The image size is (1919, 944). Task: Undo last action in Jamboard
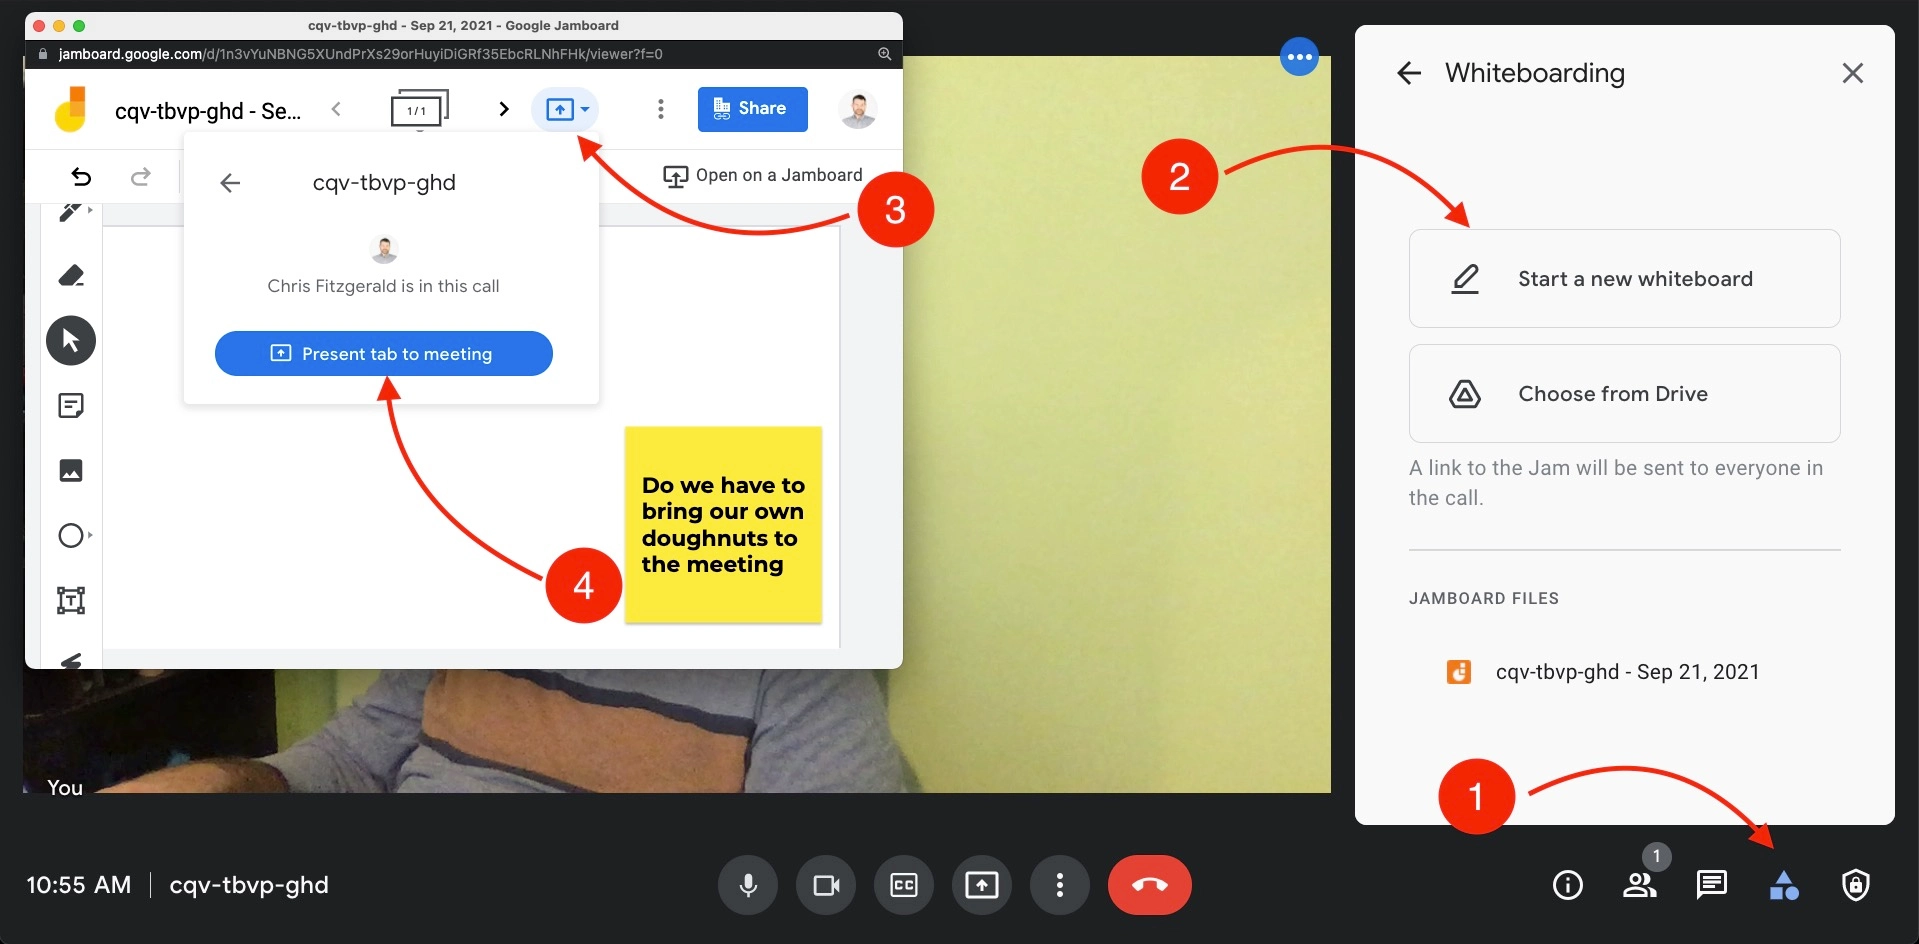(81, 177)
